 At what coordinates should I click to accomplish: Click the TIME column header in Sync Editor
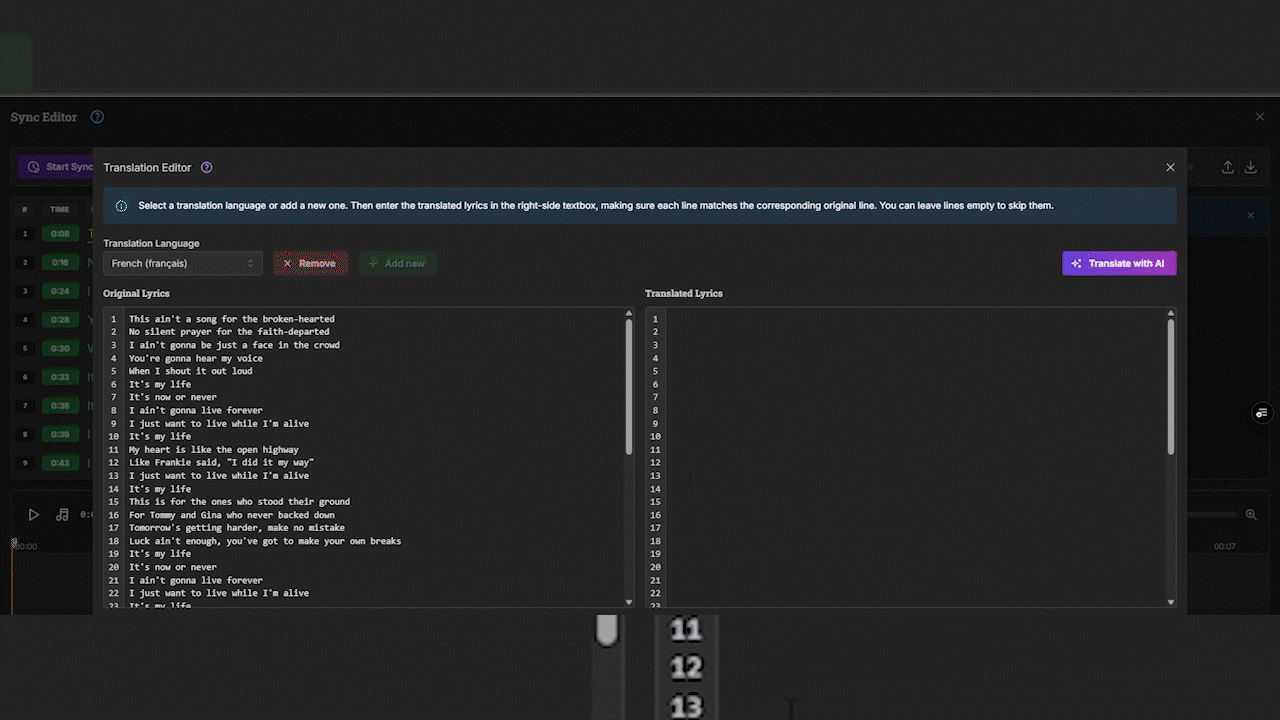tap(60, 210)
